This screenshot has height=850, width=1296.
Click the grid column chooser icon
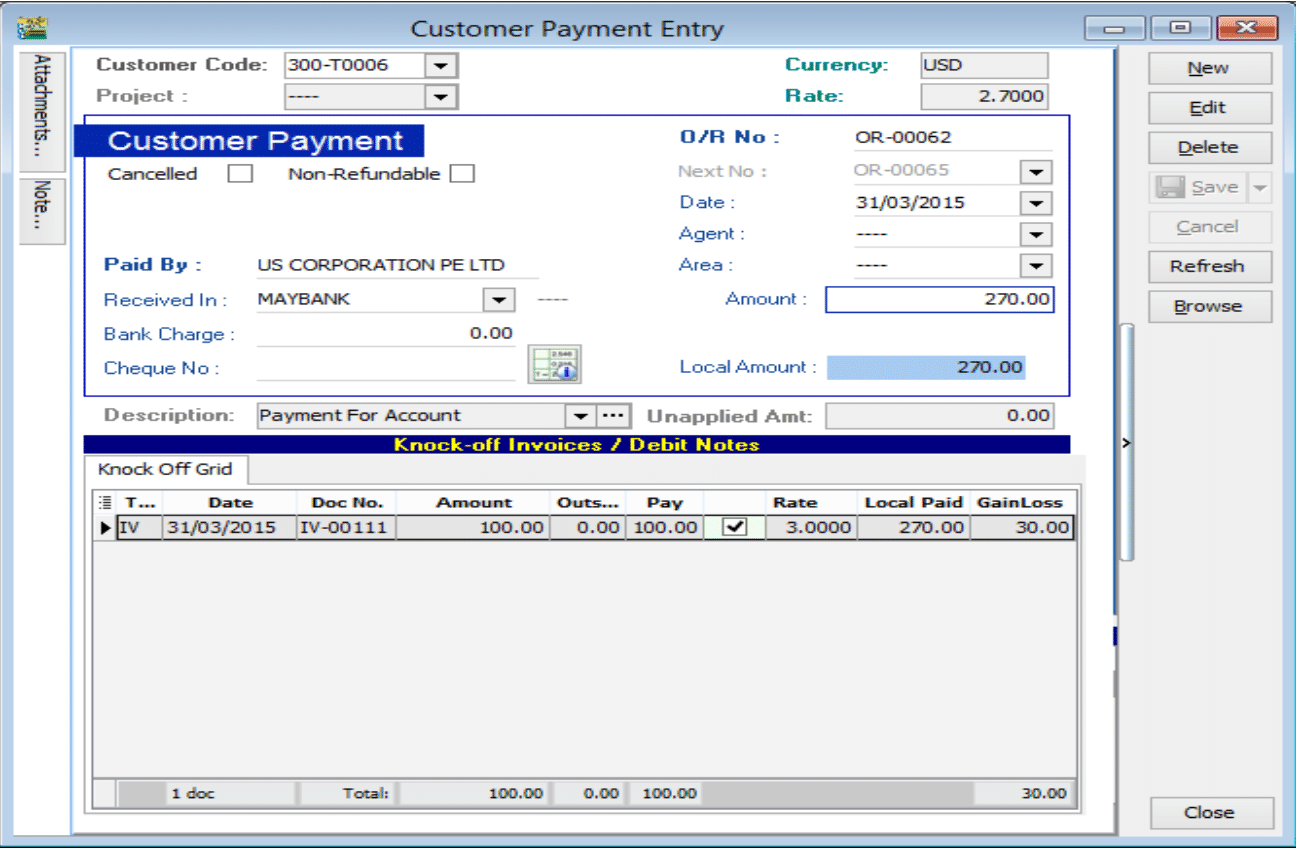[107, 502]
